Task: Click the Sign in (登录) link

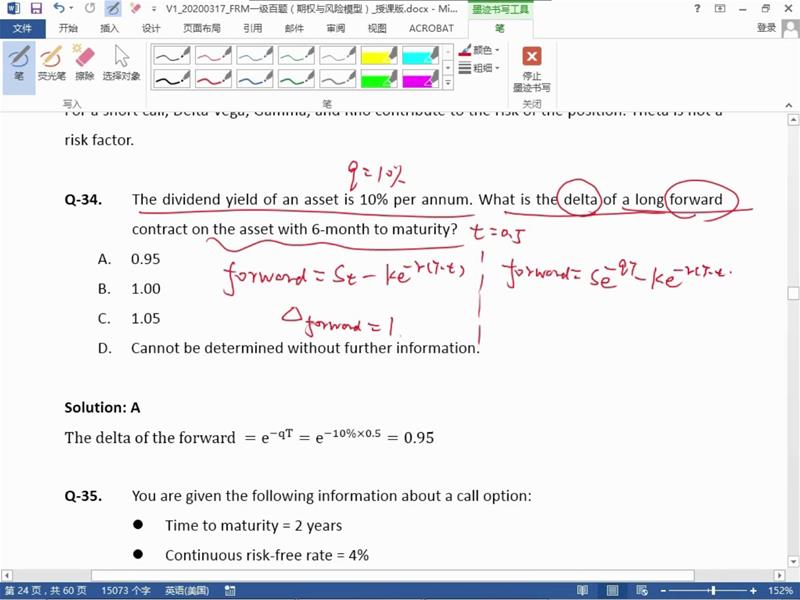Action: 766,28
